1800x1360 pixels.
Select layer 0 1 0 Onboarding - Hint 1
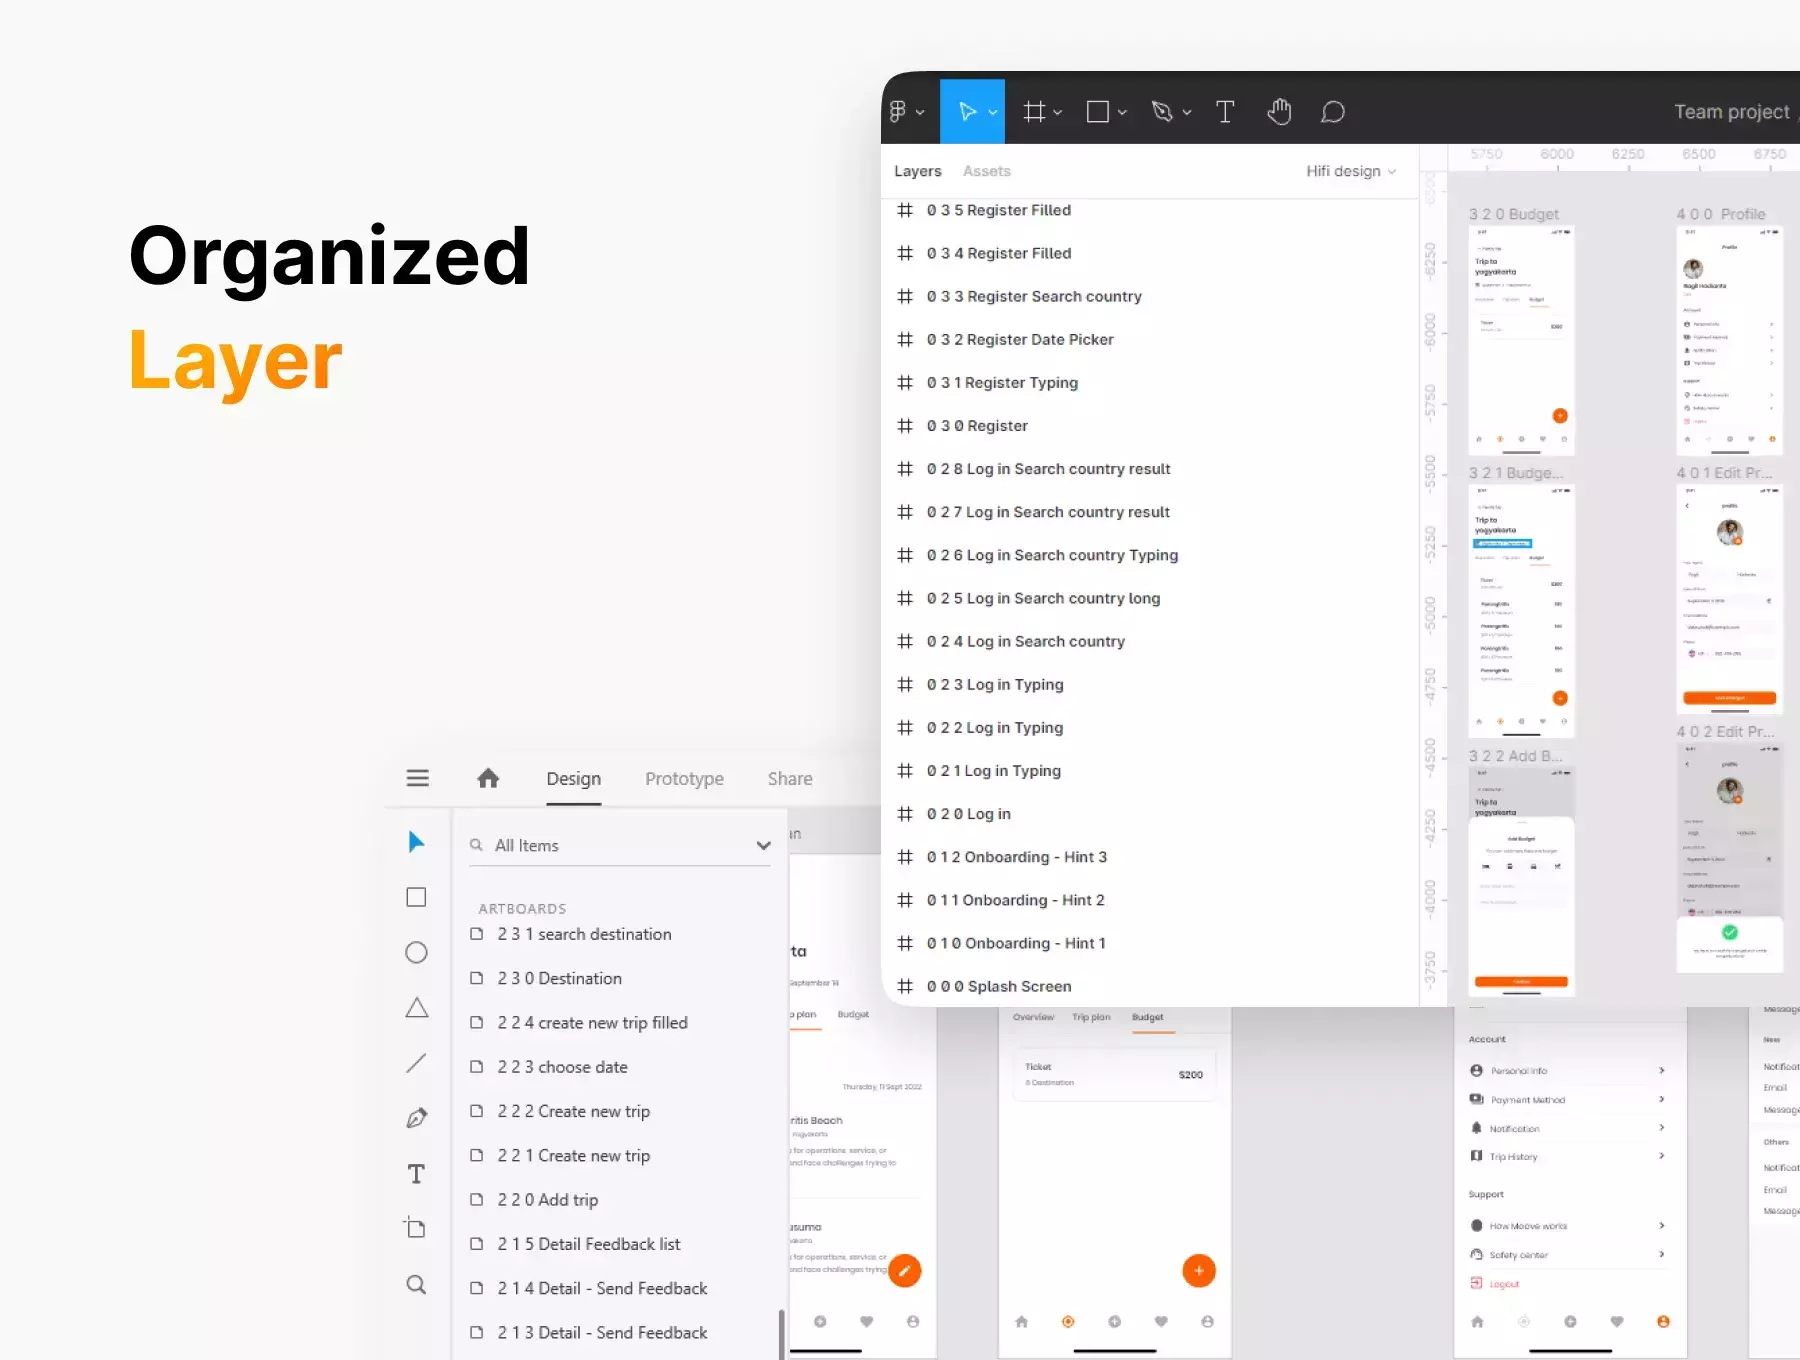pos(1150,943)
